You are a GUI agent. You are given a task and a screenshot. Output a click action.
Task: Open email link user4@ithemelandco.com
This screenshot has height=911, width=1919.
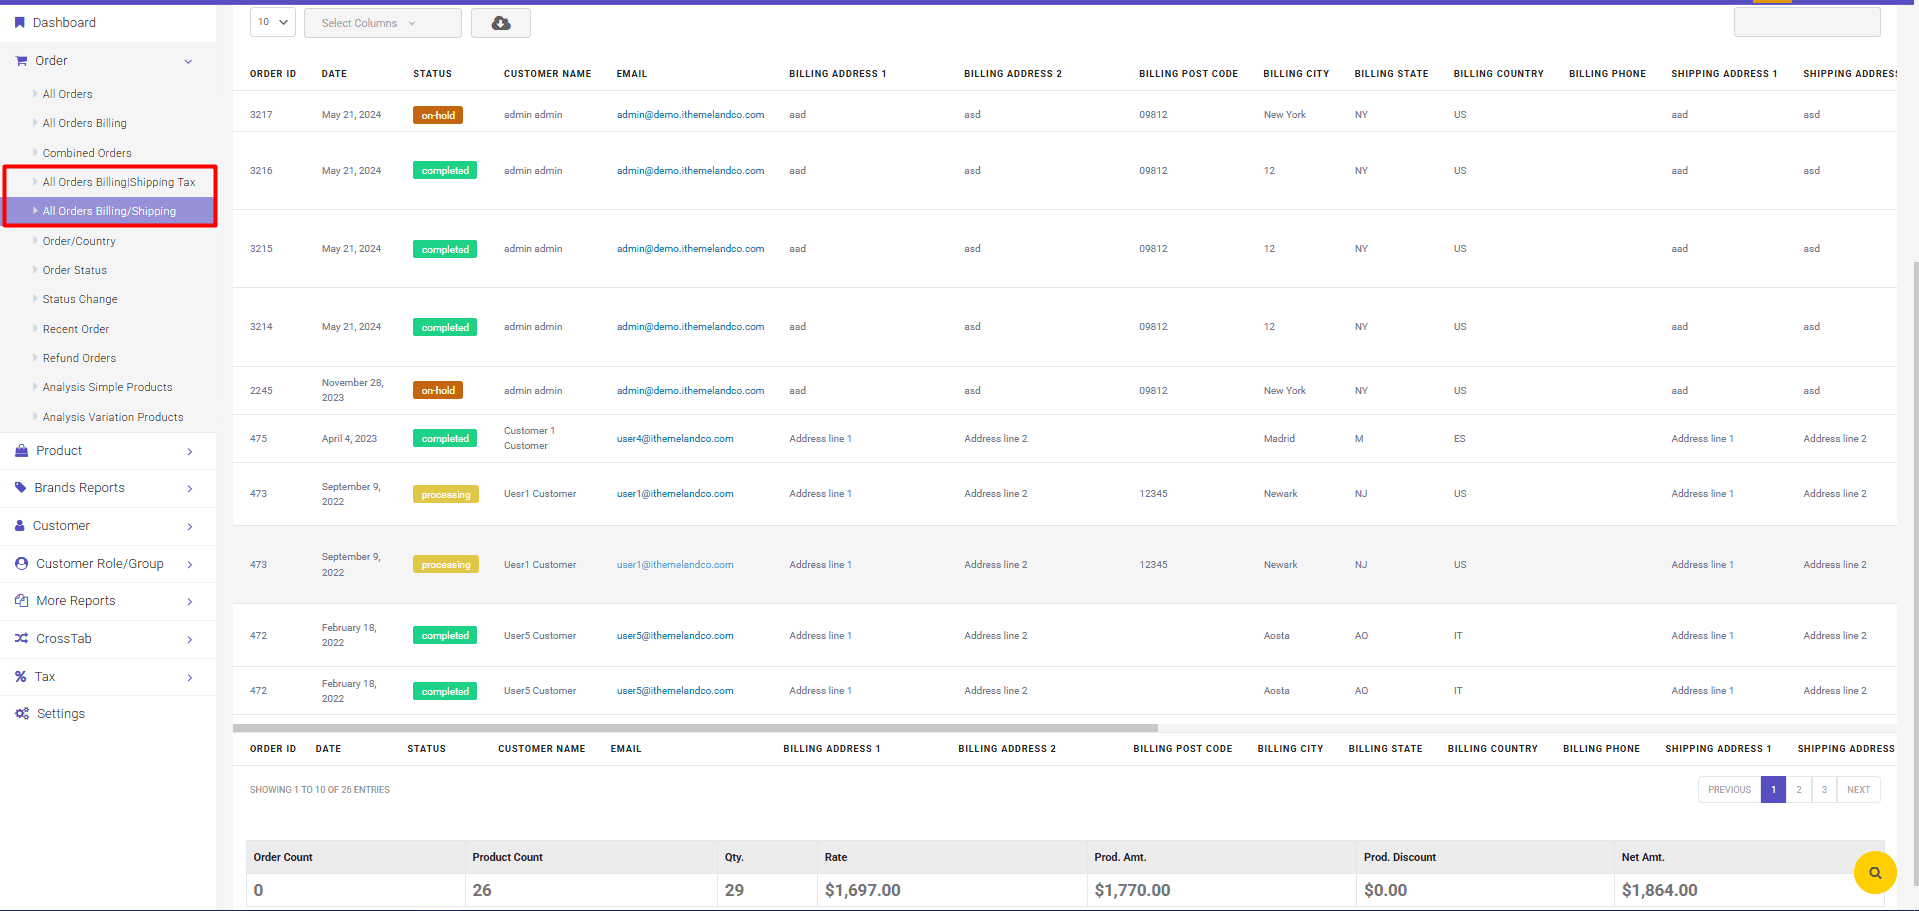pyautogui.click(x=674, y=438)
